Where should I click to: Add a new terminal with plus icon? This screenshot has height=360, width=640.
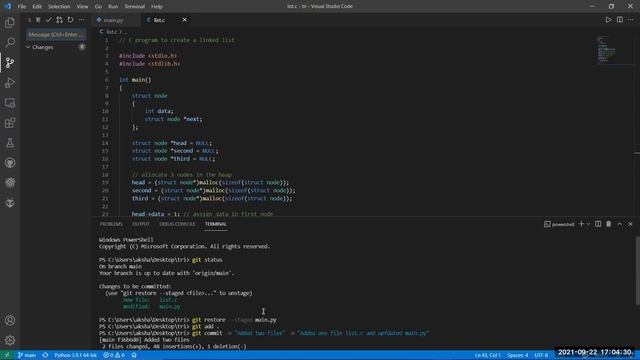(x=581, y=224)
